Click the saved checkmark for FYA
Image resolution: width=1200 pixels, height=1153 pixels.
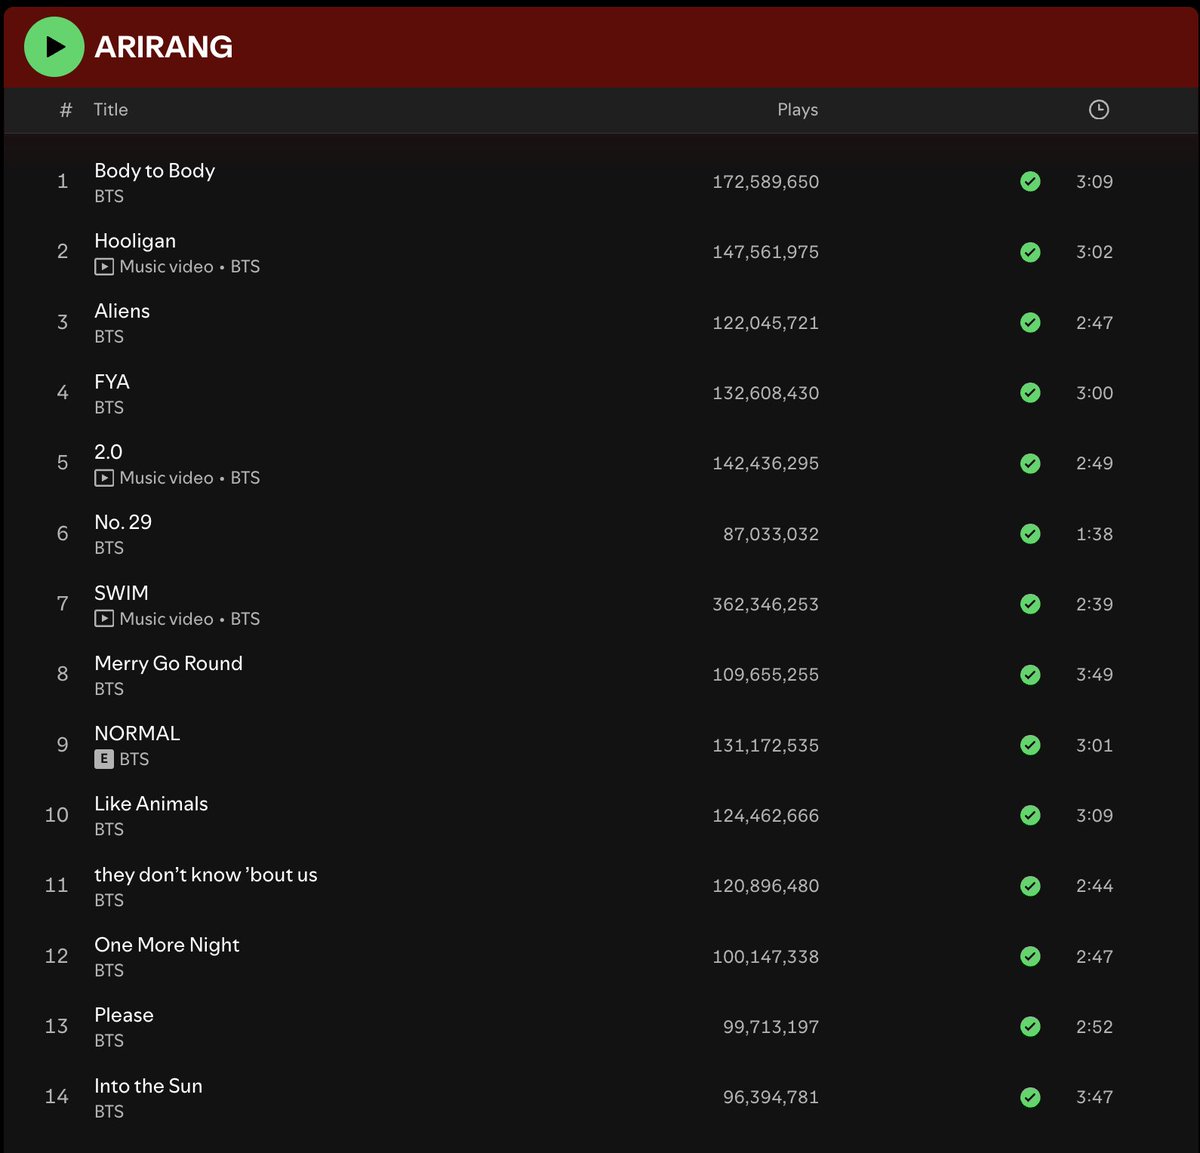coord(1030,393)
